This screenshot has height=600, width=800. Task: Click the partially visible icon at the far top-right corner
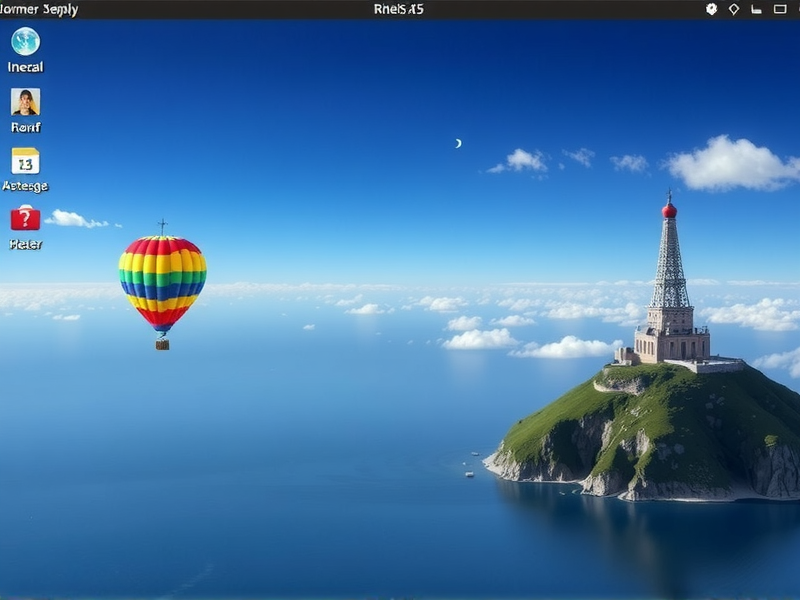pyautogui.click(x=797, y=8)
